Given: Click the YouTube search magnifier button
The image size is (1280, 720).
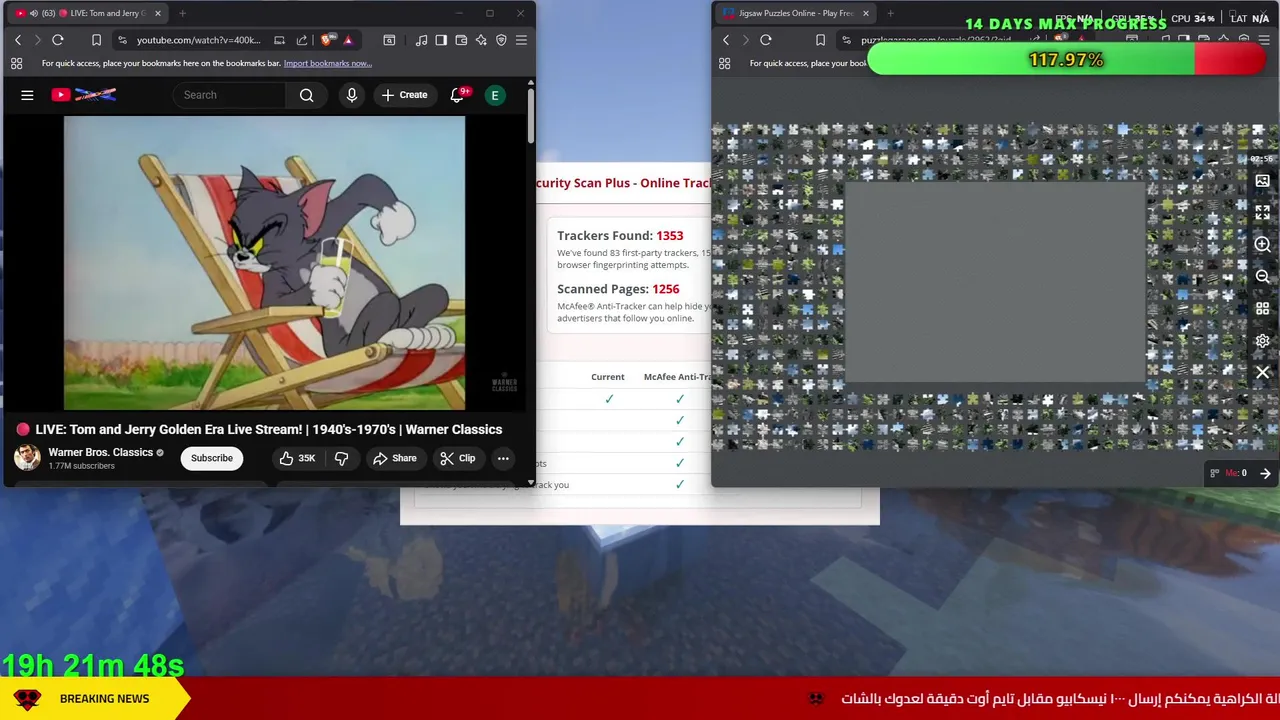Looking at the screenshot, I should (x=307, y=95).
